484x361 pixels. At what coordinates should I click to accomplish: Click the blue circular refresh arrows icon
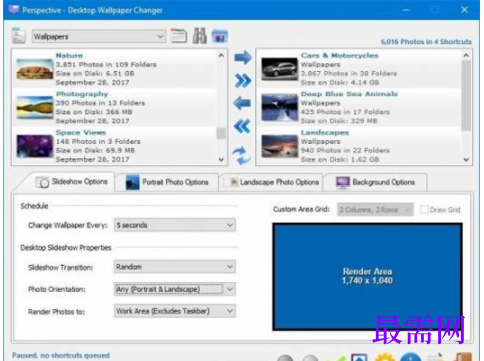coord(242,155)
